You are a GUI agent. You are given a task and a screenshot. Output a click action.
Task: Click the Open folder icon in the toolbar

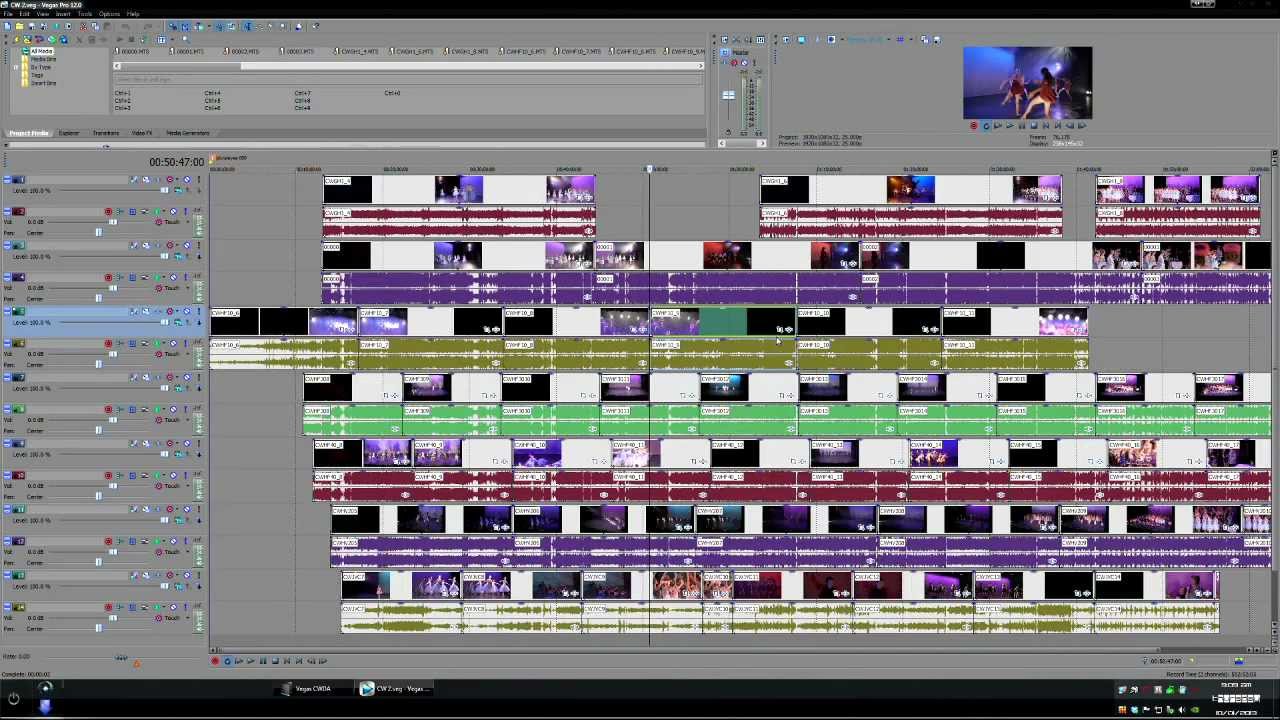tap(19, 26)
